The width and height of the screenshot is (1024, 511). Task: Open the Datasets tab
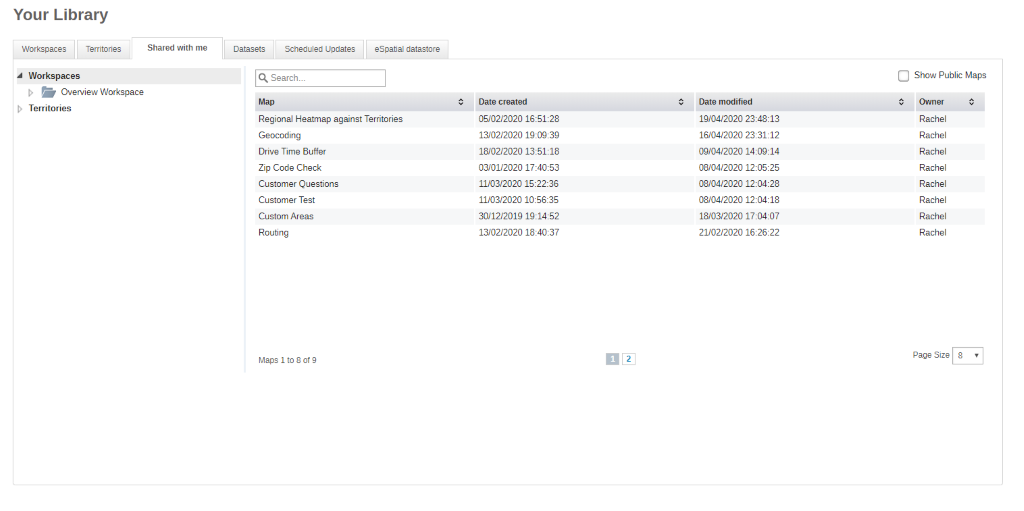point(249,49)
